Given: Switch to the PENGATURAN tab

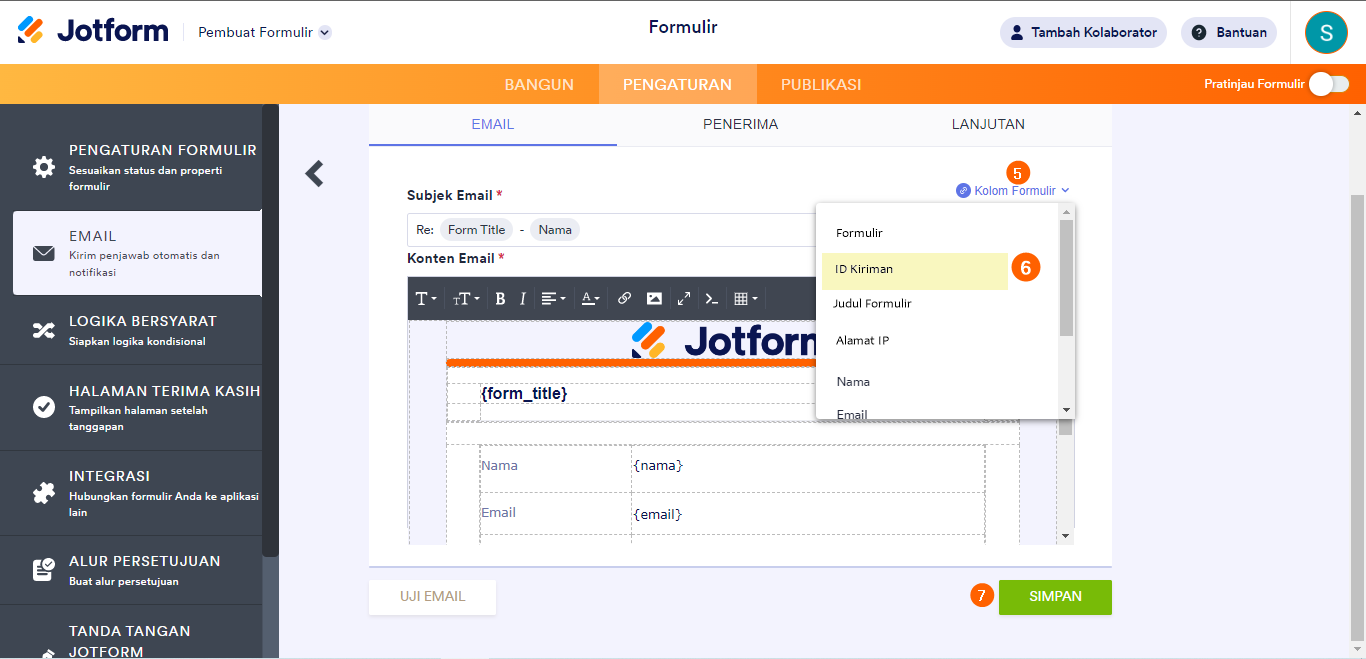Looking at the screenshot, I should click(x=677, y=84).
